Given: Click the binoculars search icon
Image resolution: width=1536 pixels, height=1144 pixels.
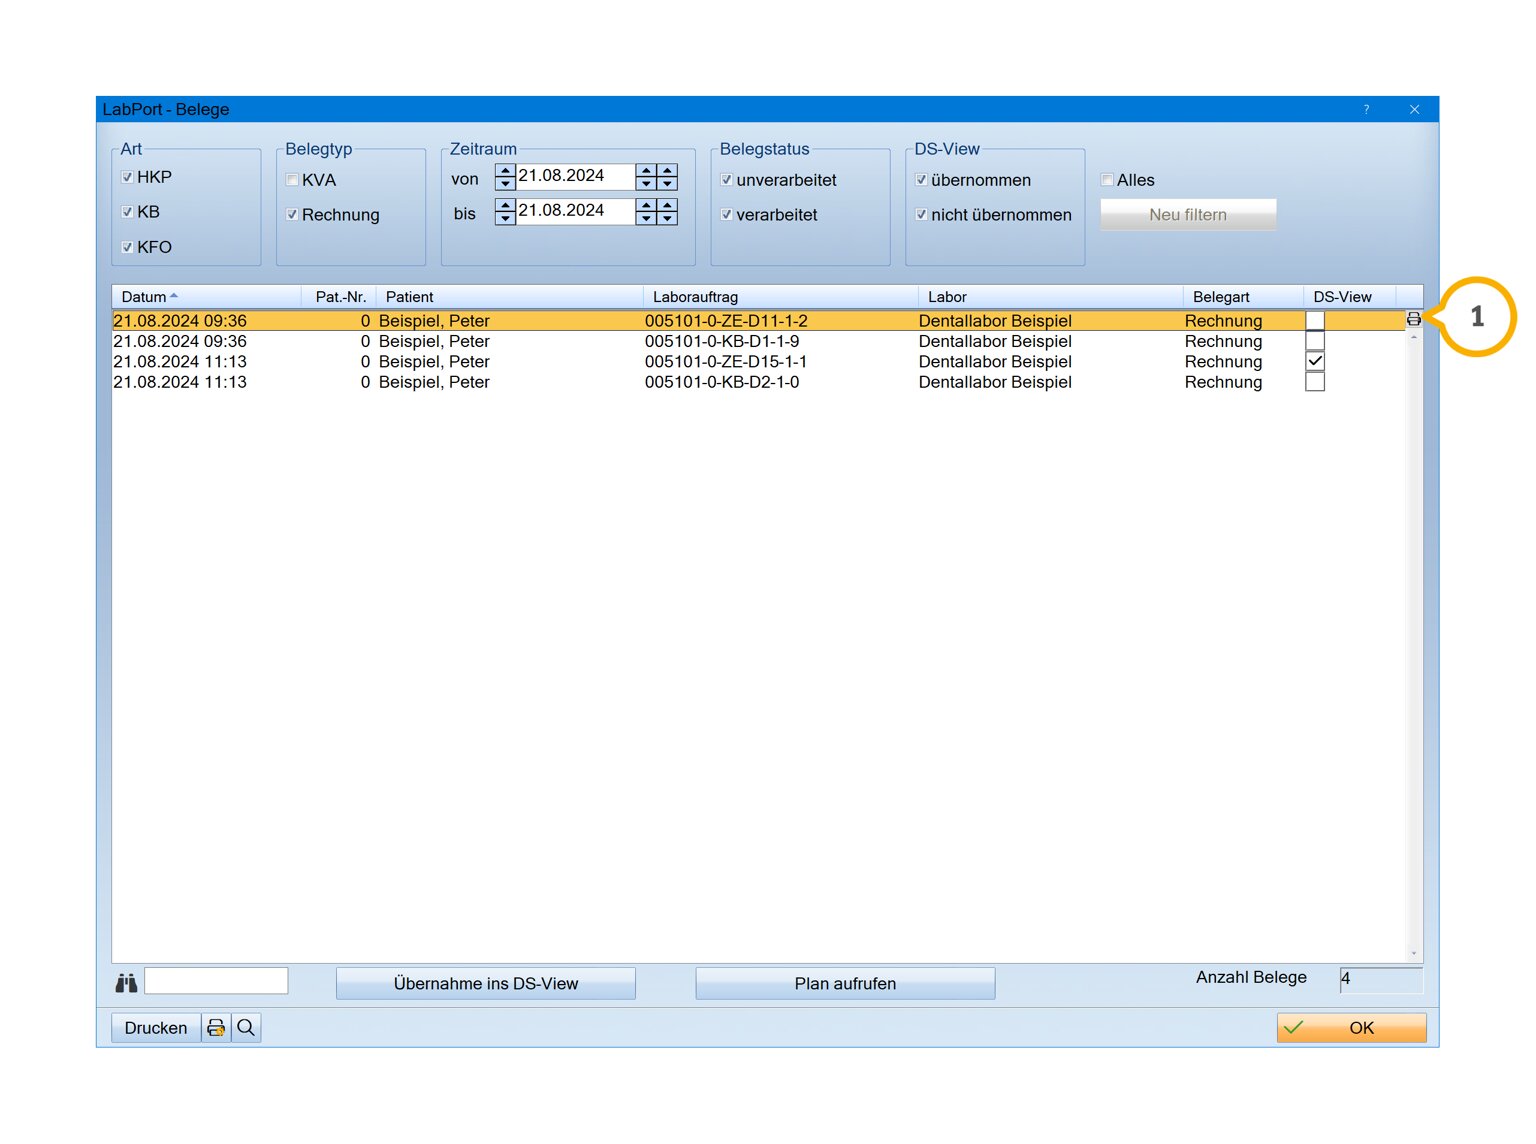Looking at the screenshot, I should pos(126,984).
